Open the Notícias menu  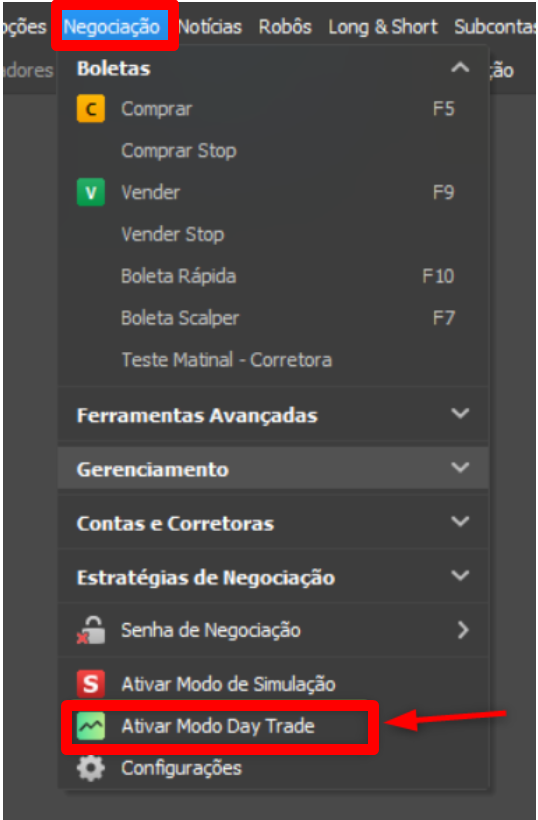210,26
